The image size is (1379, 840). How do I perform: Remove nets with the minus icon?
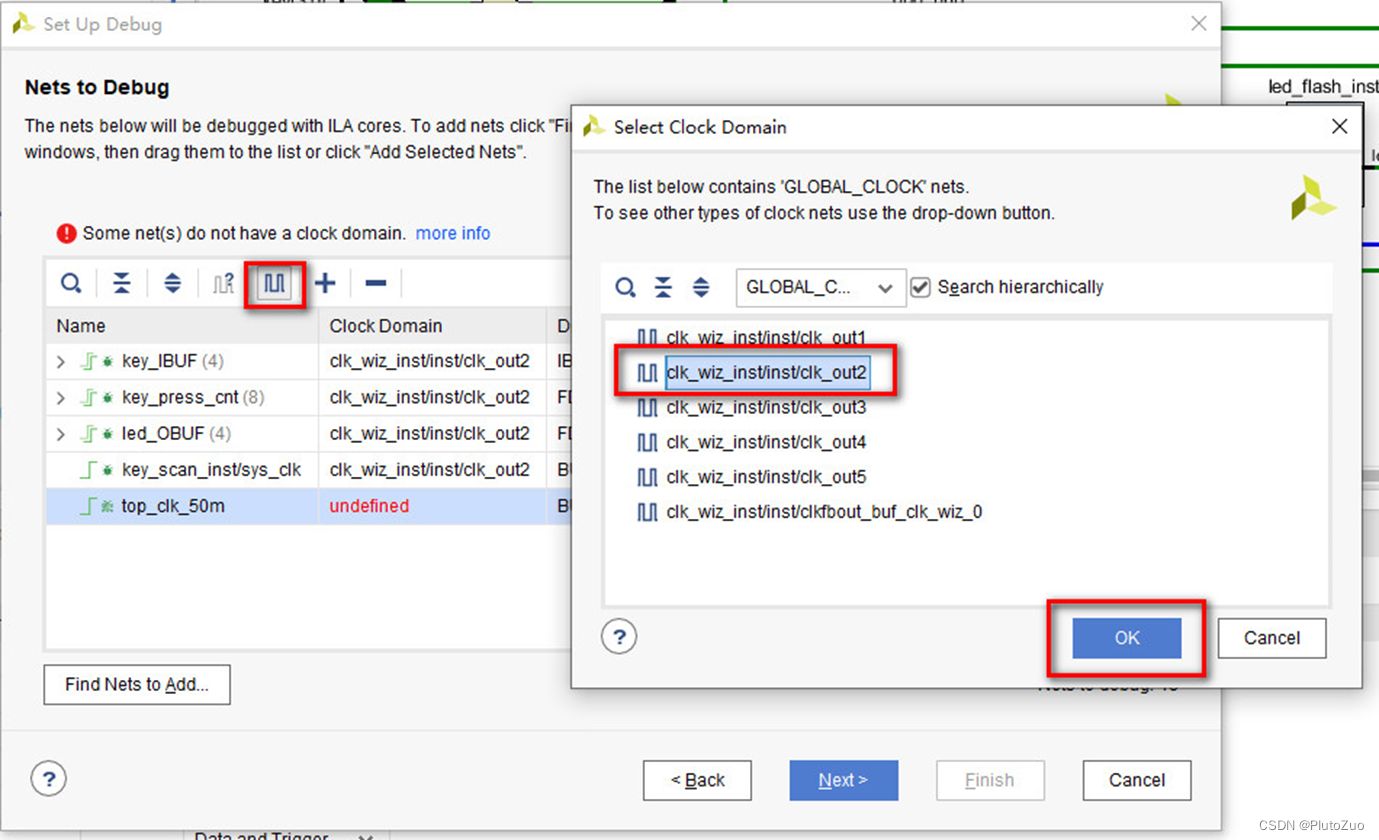click(x=374, y=283)
